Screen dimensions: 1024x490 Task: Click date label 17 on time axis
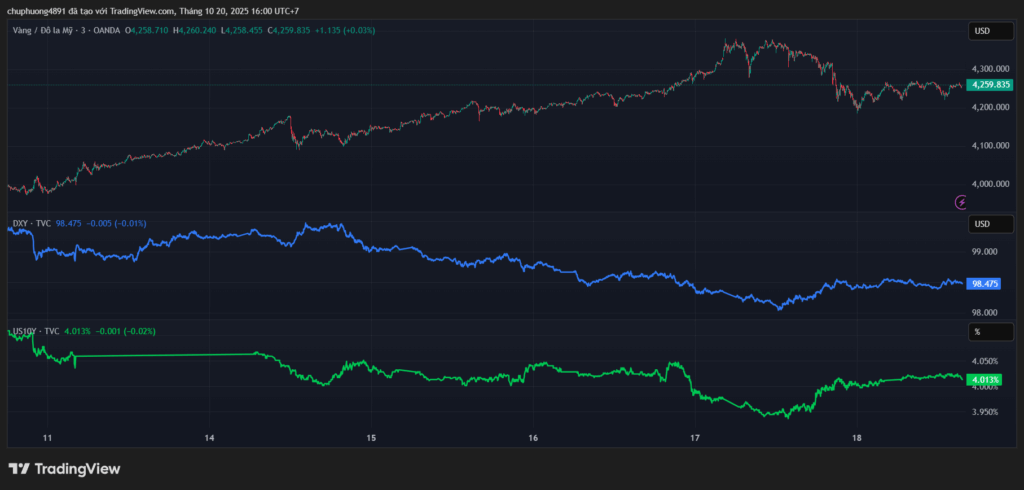[x=695, y=438]
